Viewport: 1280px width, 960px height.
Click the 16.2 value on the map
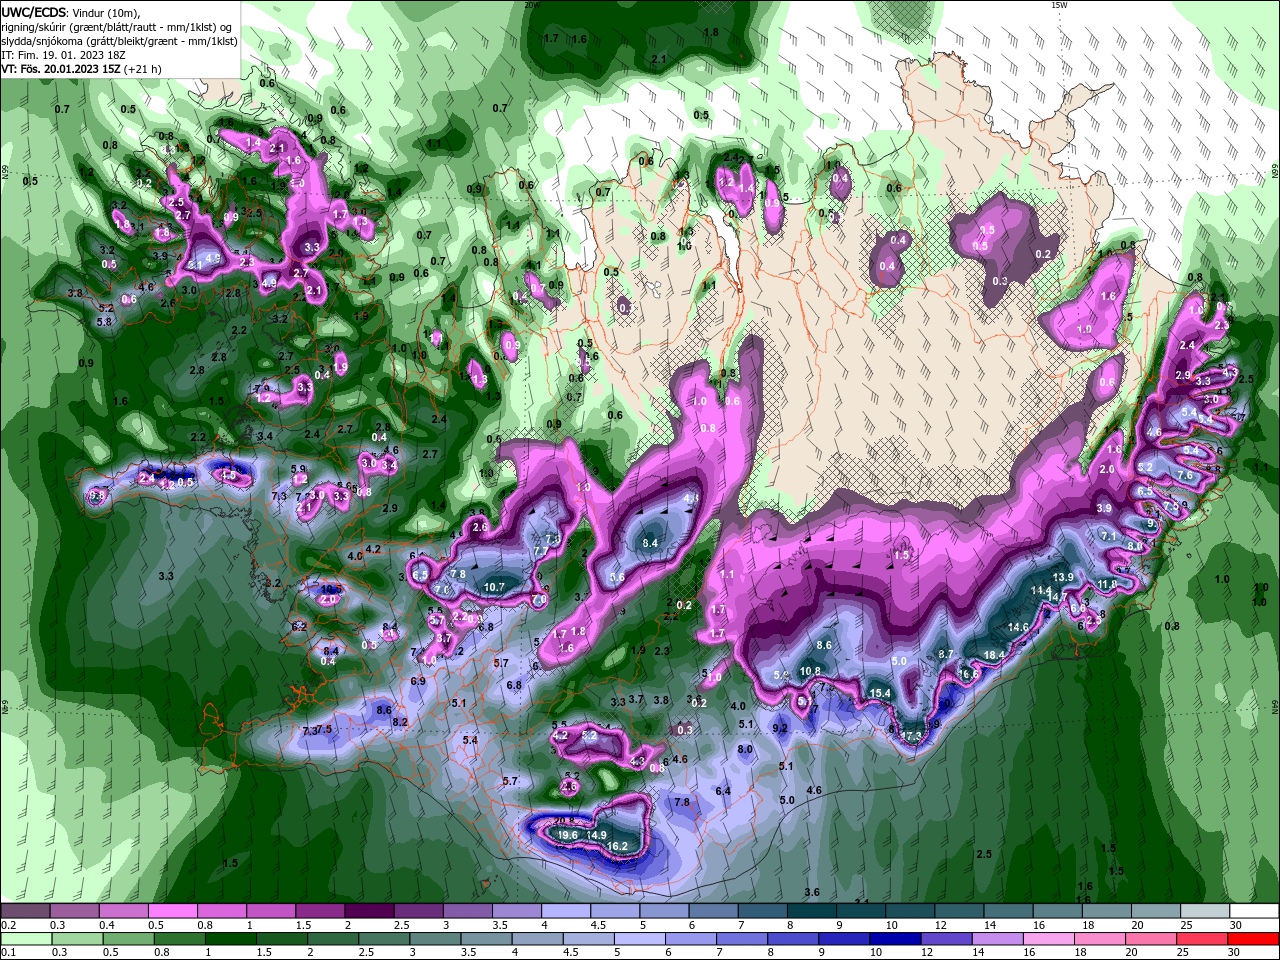pyautogui.click(x=617, y=846)
